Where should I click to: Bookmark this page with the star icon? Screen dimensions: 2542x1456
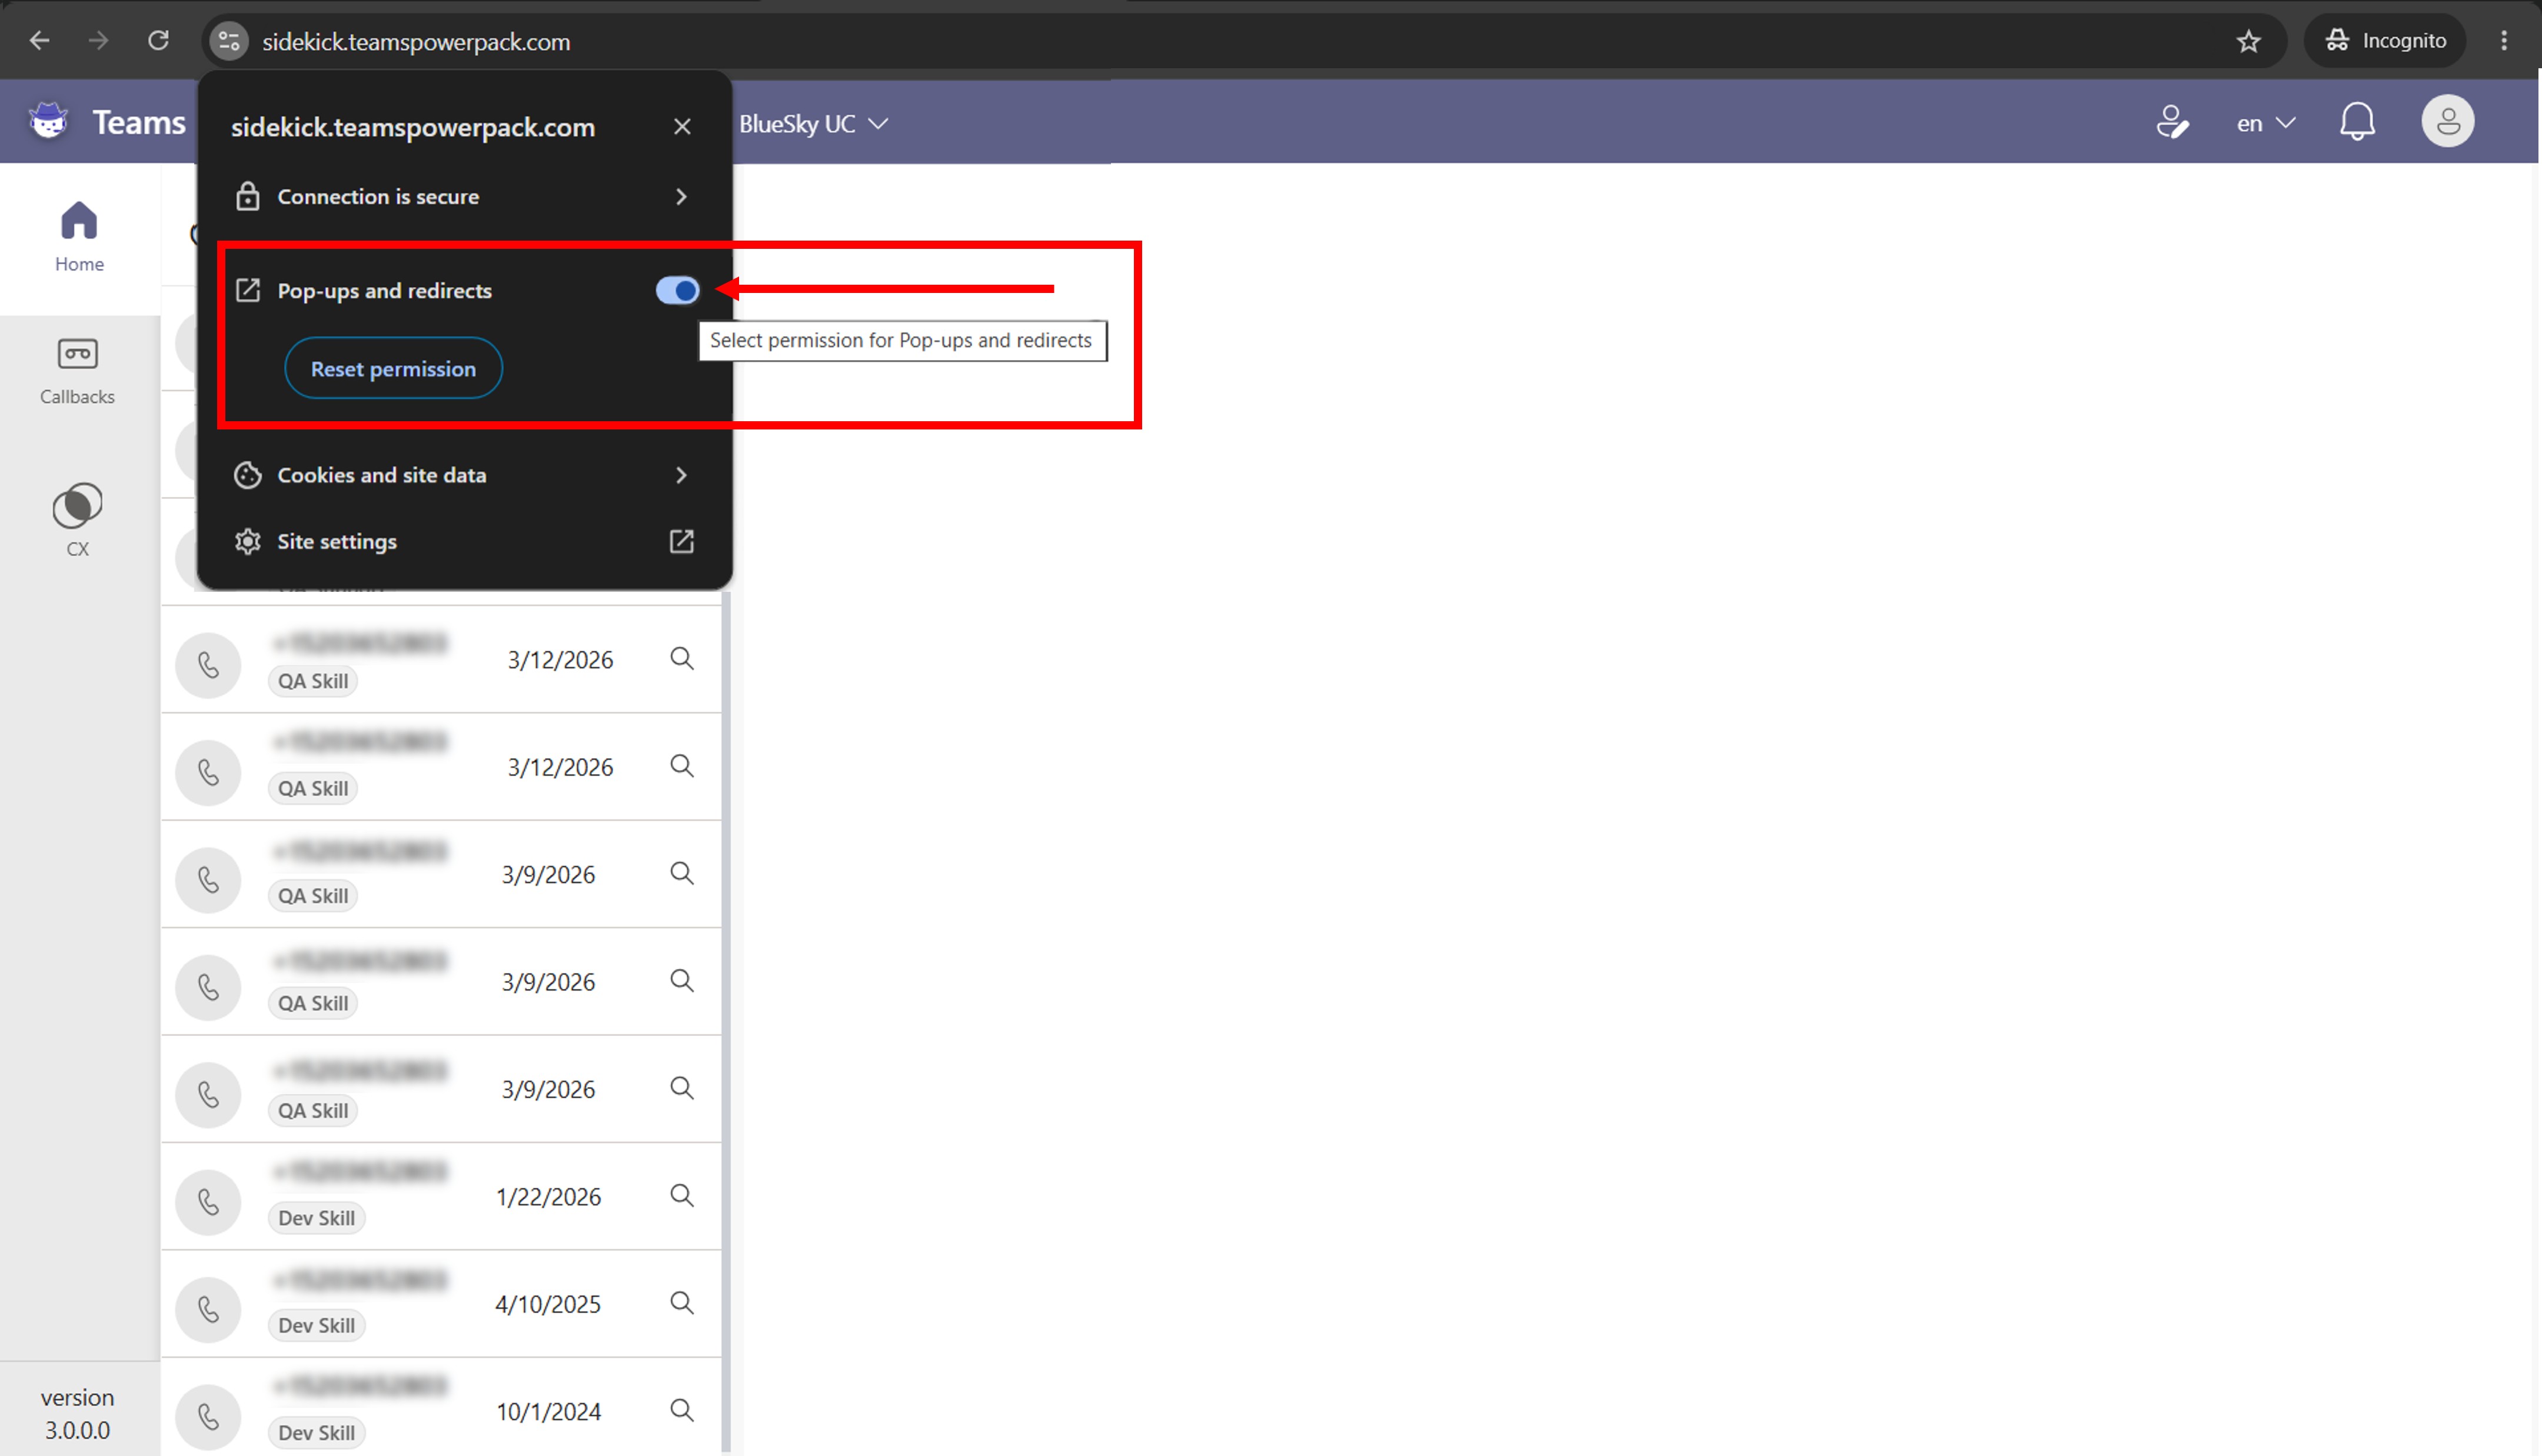click(2248, 41)
